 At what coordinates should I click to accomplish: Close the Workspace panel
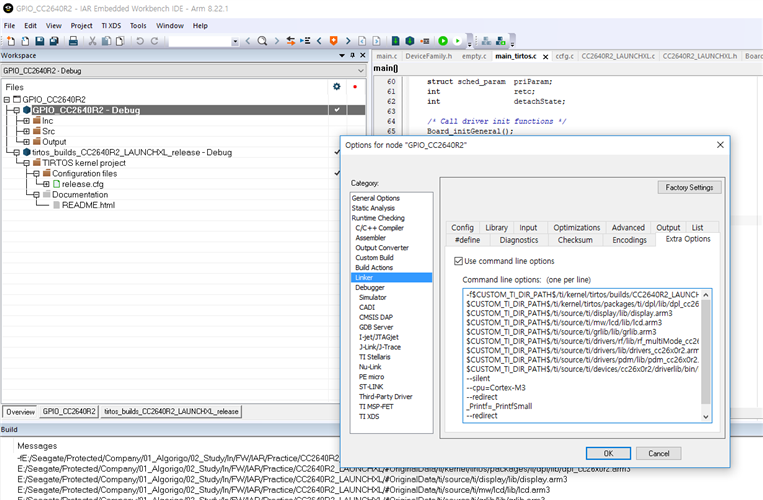(363, 55)
